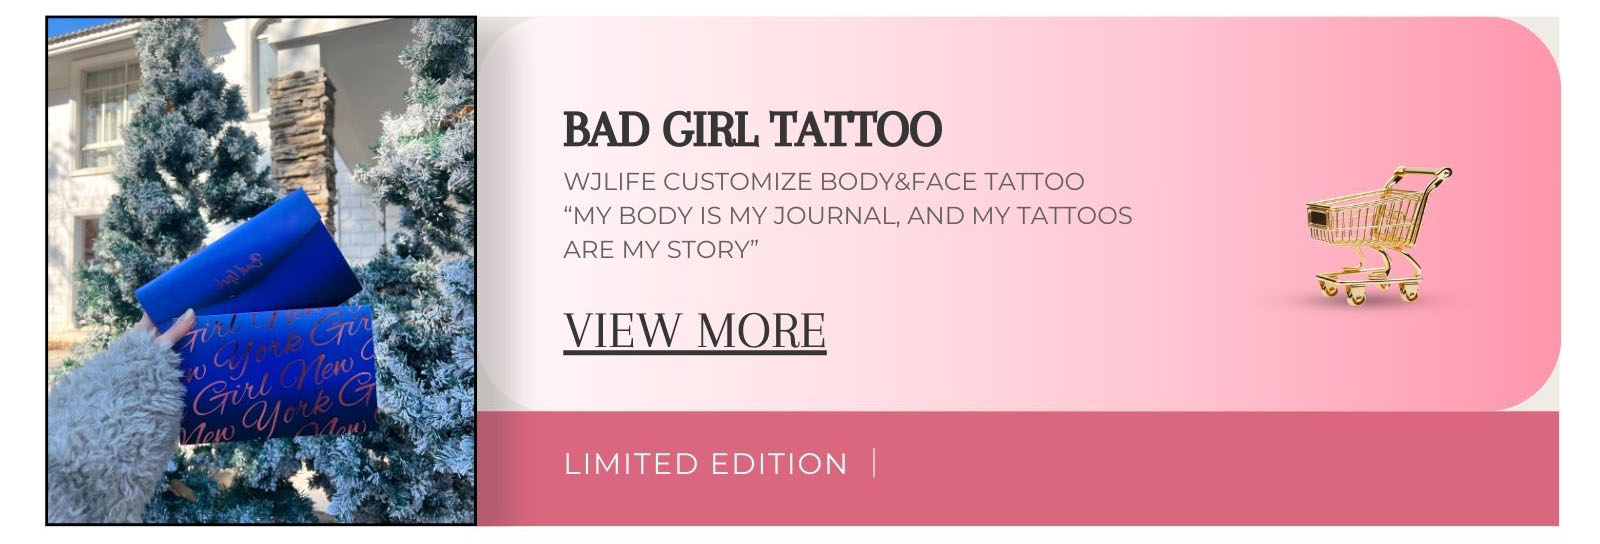
Task: Open the product photo thumbnail
Action: coord(261,270)
